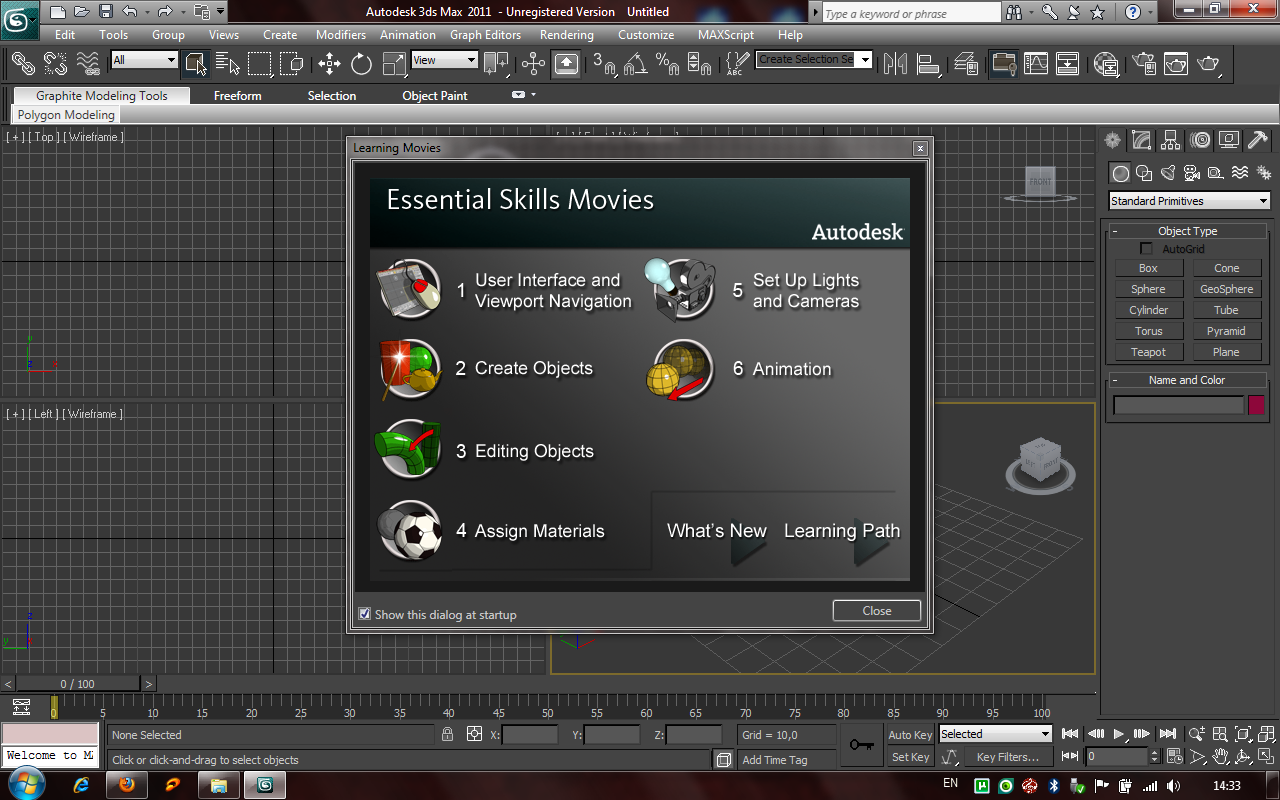Select the Select and Uniform Scale tool
This screenshot has height=800, width=1280.
(394, 63)
